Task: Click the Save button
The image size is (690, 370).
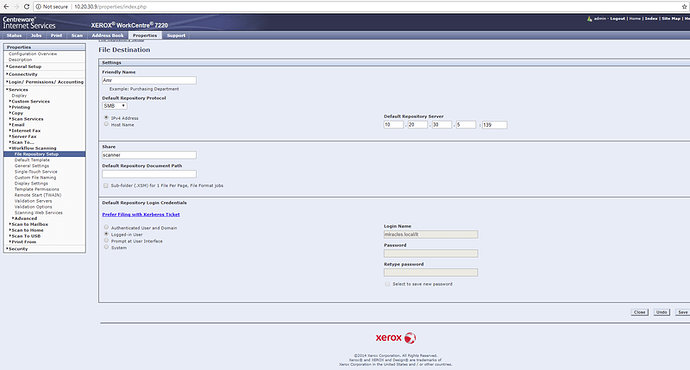Action: (683, 312)
